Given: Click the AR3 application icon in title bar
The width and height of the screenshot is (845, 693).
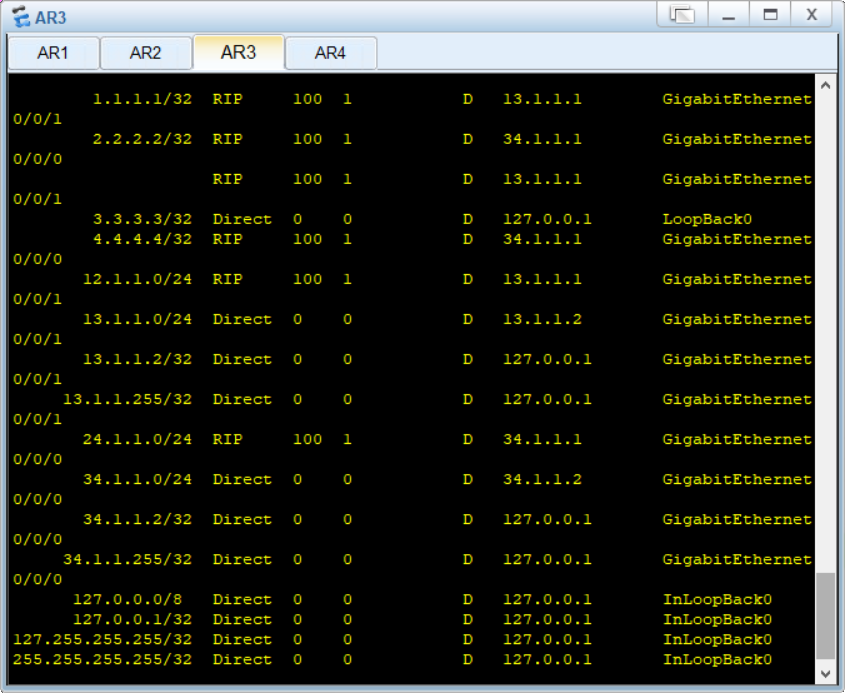Looking at the screenshot, I should (x=21, y=17).
